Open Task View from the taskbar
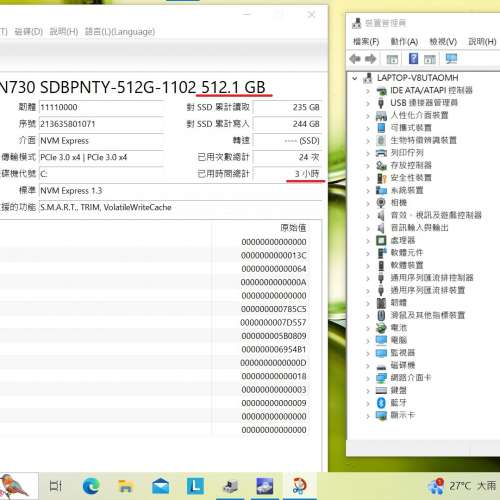Screen dimensions: 500x500 click(56, 486)
